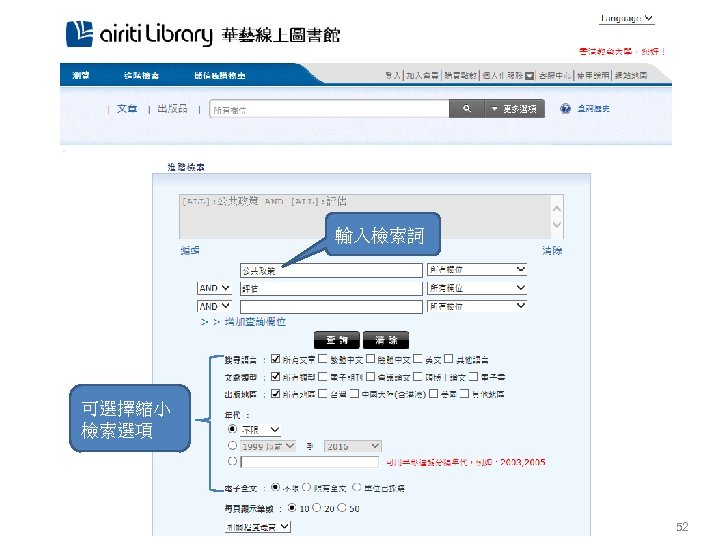Open the Language dropdown at top right
This screenshot has height=540, width=720.
click(626, 19)
